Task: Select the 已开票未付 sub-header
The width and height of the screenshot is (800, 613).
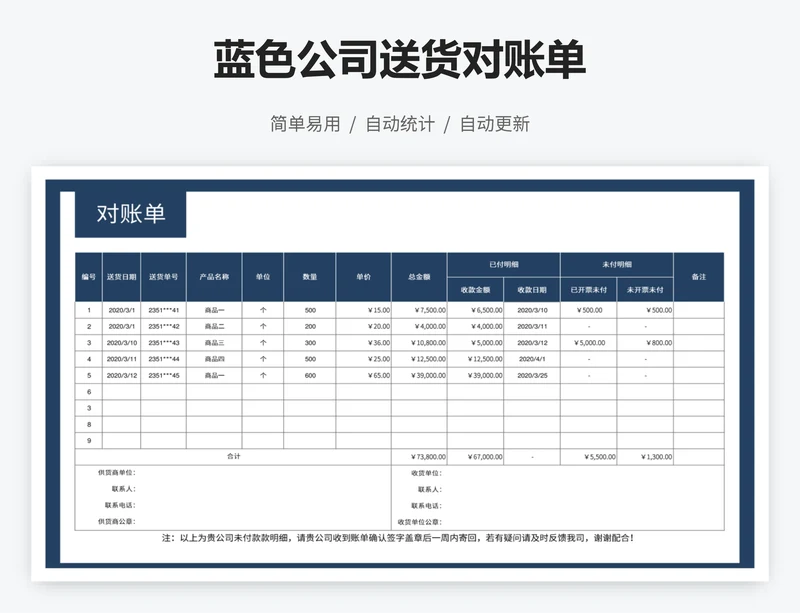Action: pyautogui.click(x=589, y=290)
